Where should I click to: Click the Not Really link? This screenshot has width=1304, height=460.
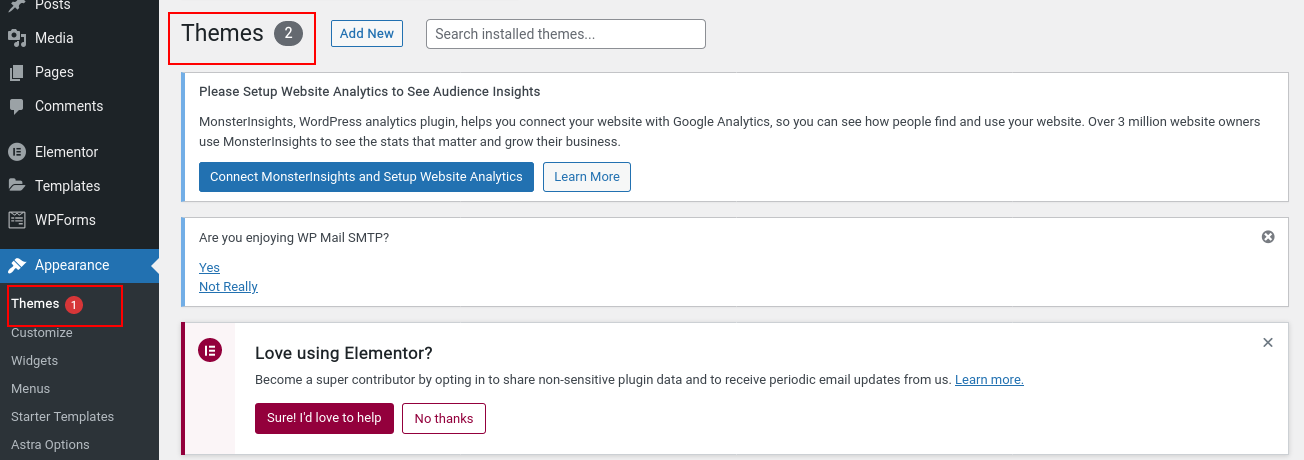pyautogui.click(x=228, y=287)
